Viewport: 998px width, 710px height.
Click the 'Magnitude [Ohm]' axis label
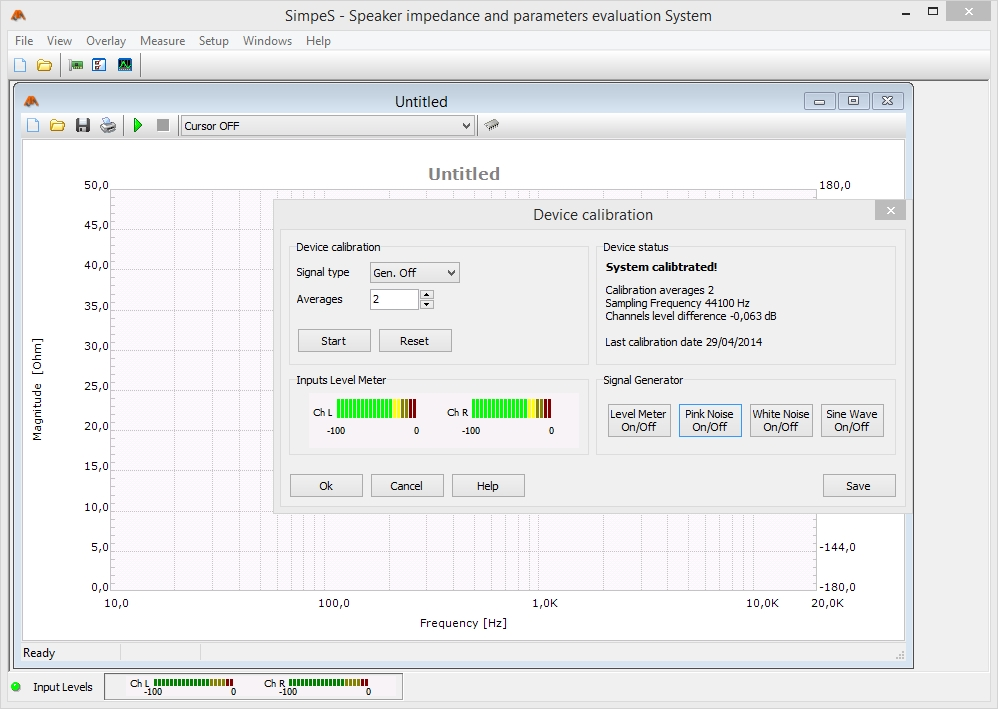[x=38, y=389]
